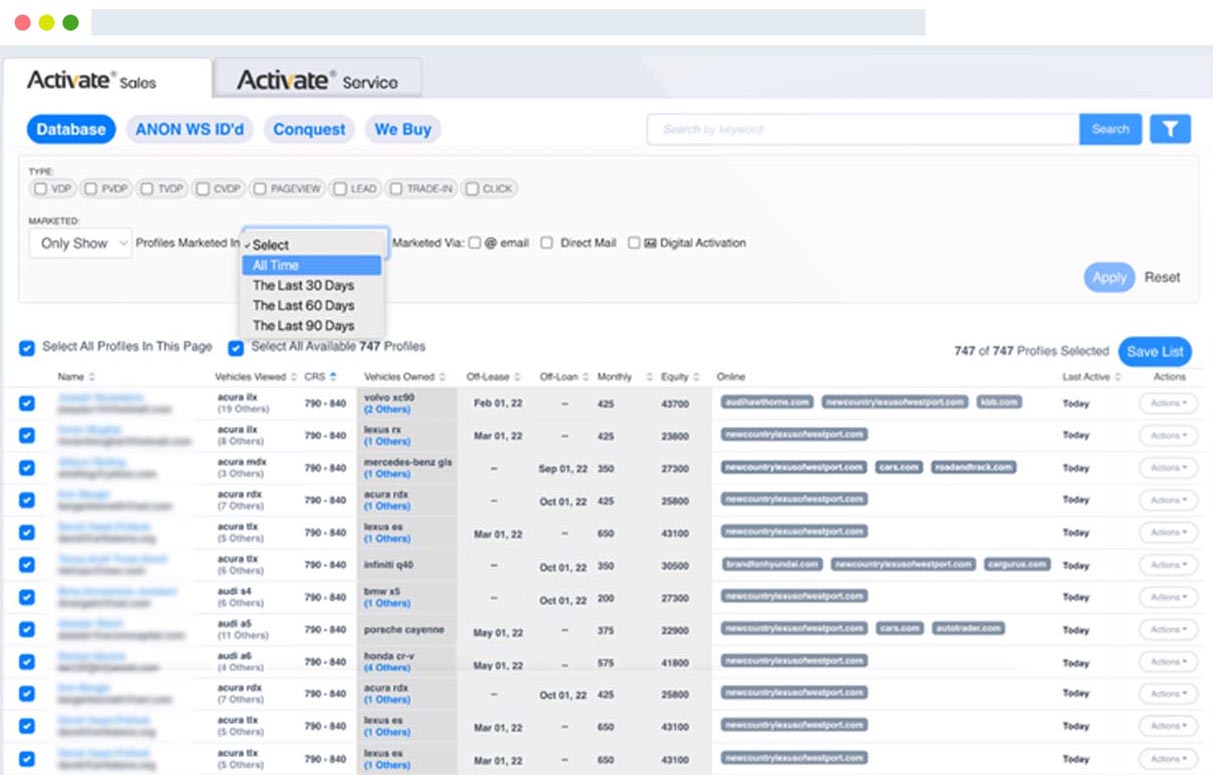The height and width of the screenshot is (775, 1213).
Task: Apply the selected filters
Action: click(x=1109, y=277)
